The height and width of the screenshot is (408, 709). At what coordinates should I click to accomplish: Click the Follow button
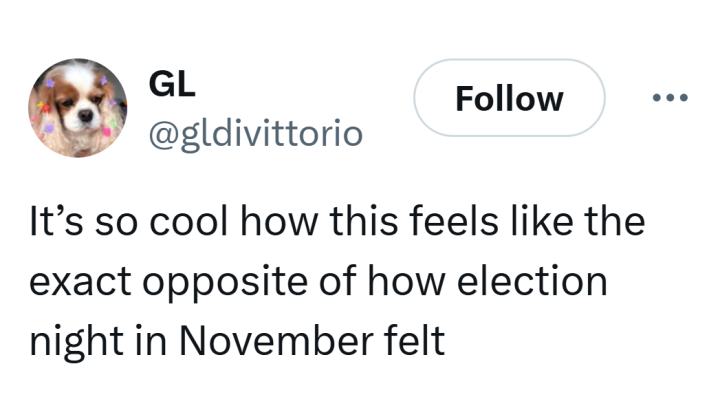coord(509,98)
